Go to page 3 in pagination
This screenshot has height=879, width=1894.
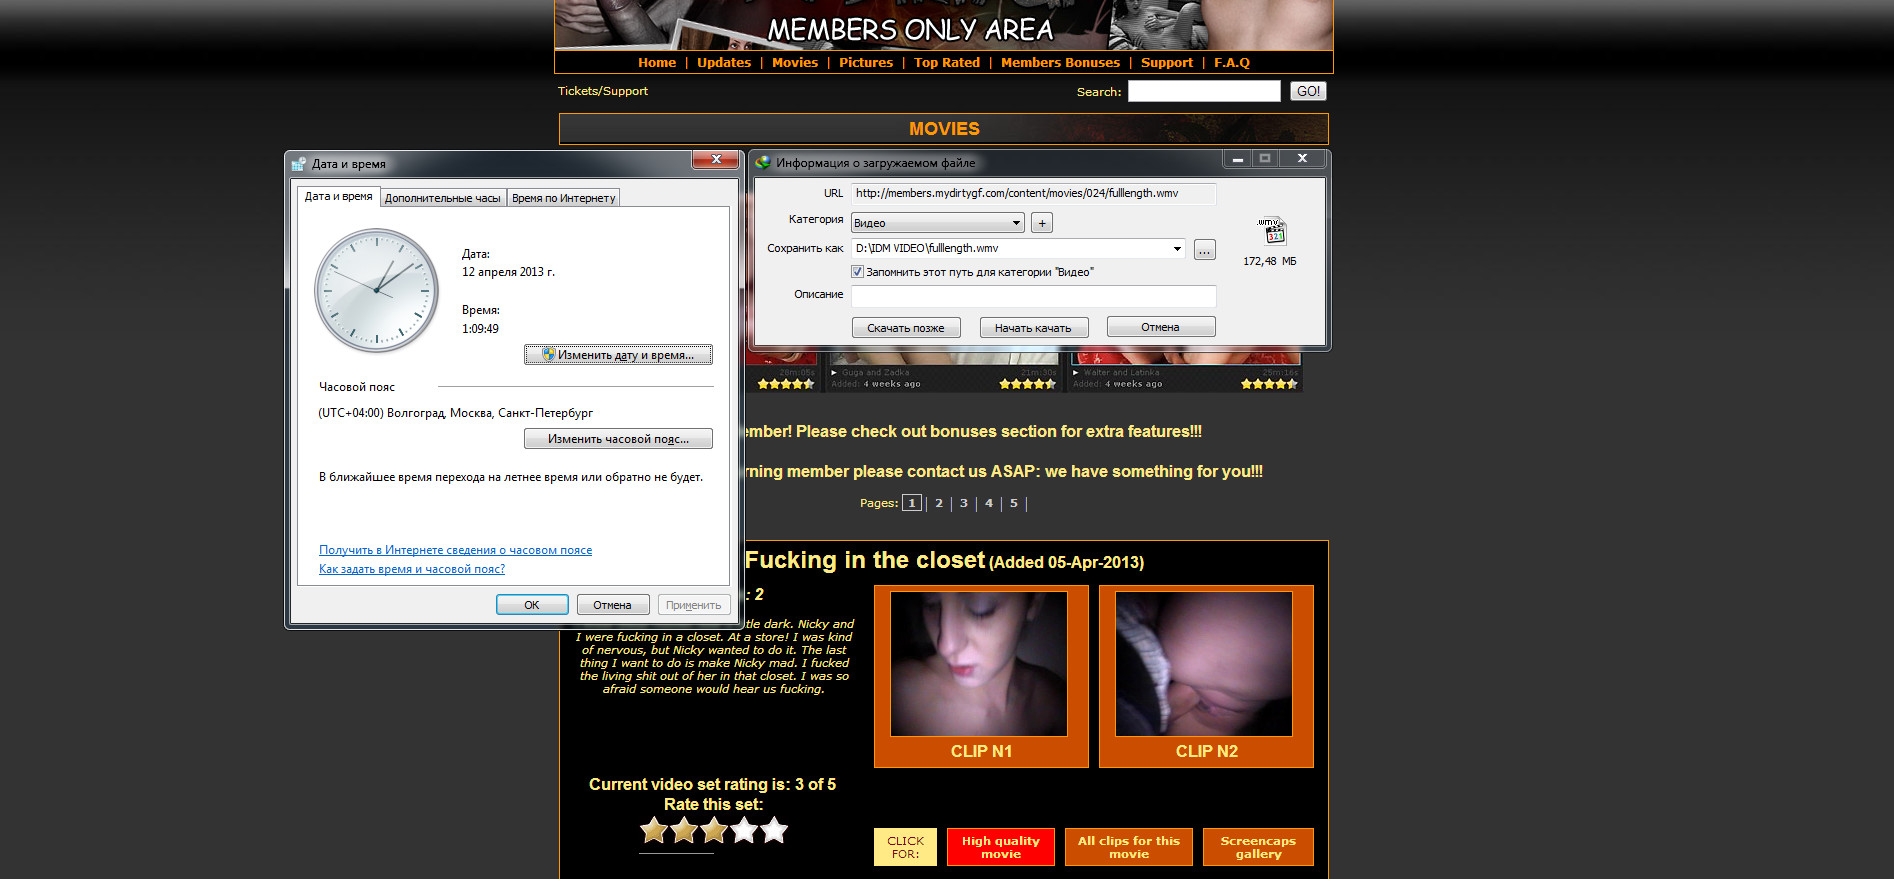tap(964, 503)
